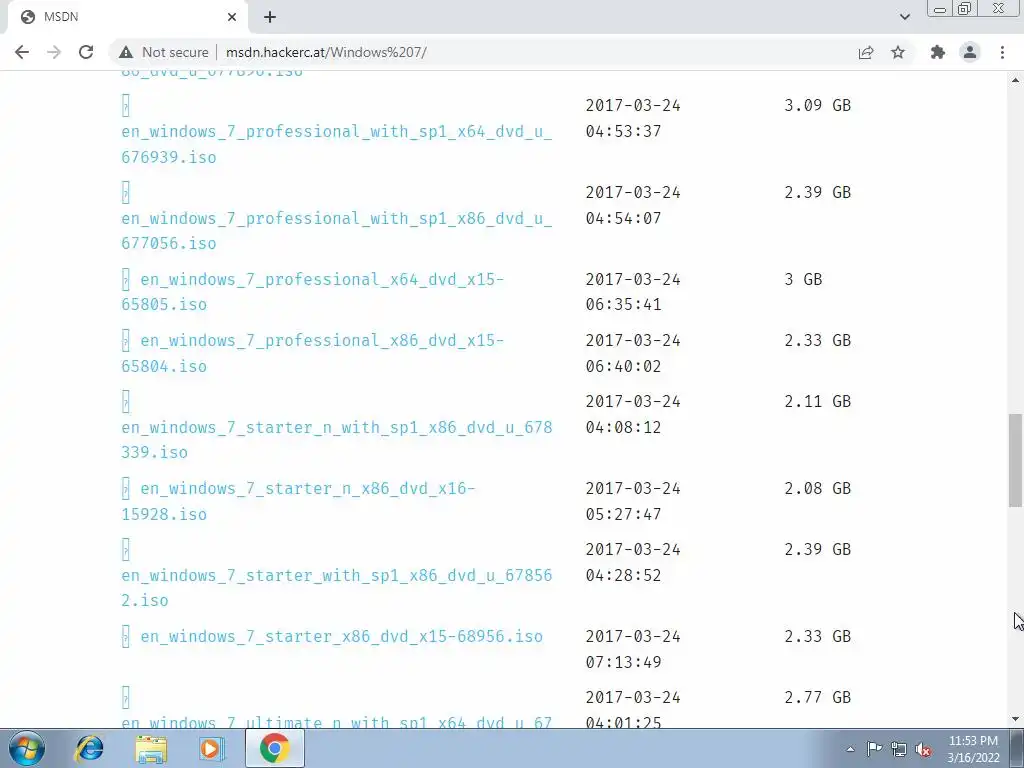Open Windows Explorer from taskbar
This screenshot has width=1024, height=768.
click(151, 748)
